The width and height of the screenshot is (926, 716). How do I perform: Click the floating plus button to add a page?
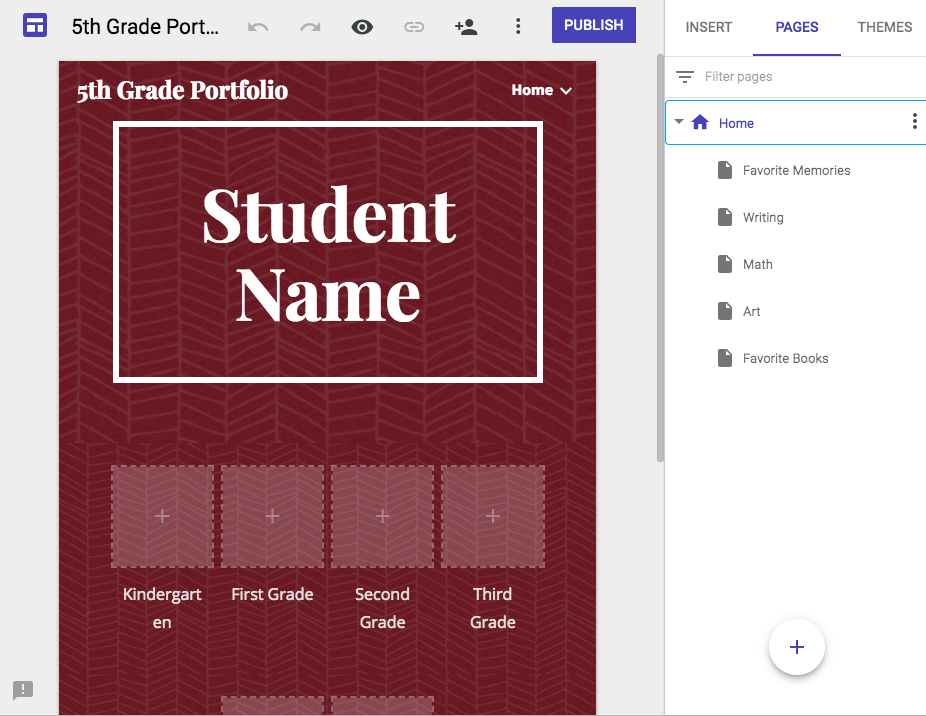[x=796, y=647]
